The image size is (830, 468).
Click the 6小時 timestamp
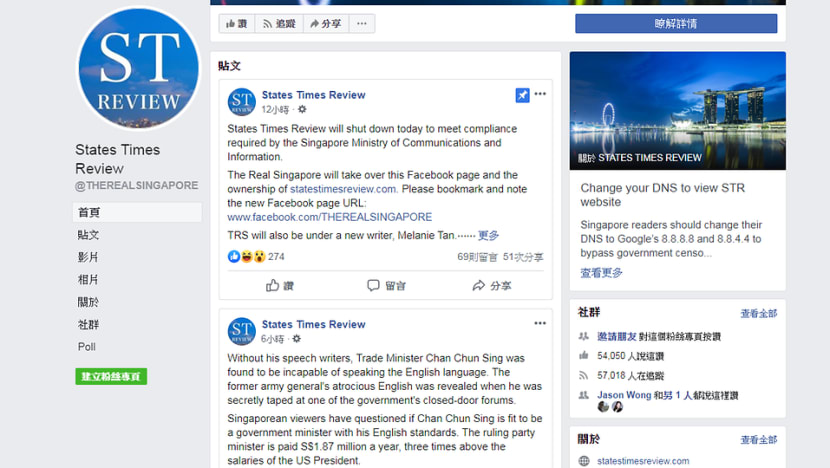point(272,339)
